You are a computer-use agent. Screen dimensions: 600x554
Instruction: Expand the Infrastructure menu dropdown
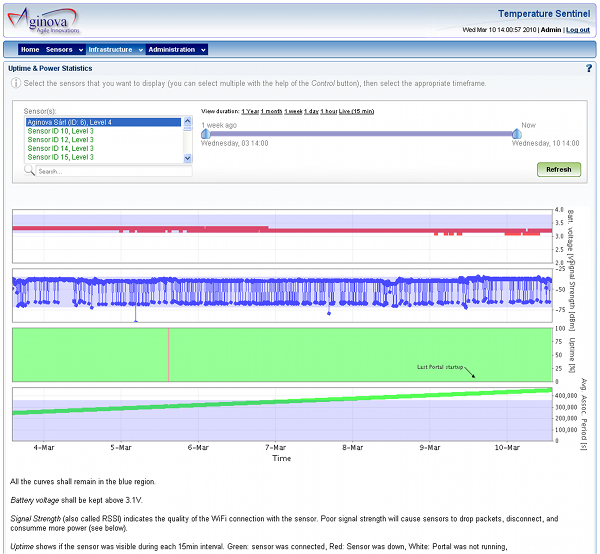[115, 49]
